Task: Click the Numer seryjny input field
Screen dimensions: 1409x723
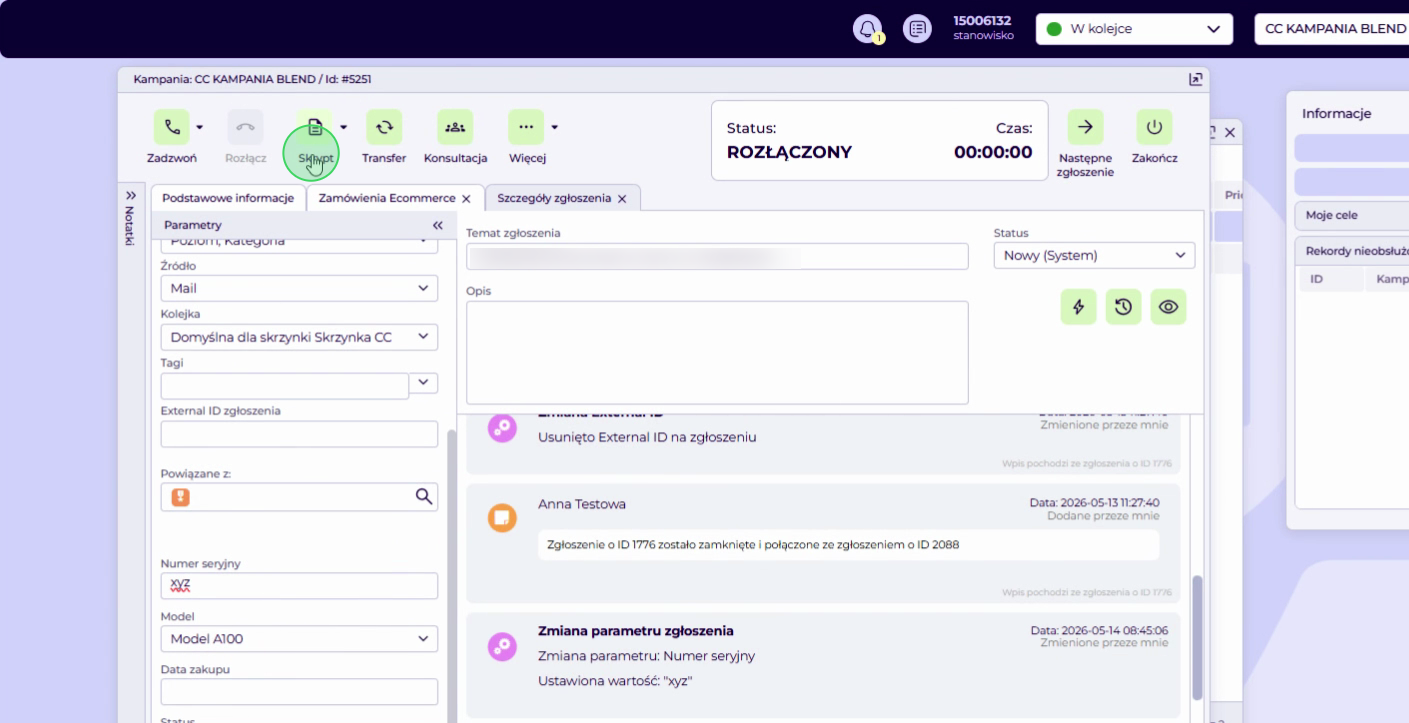Action: tap(299, 585)
